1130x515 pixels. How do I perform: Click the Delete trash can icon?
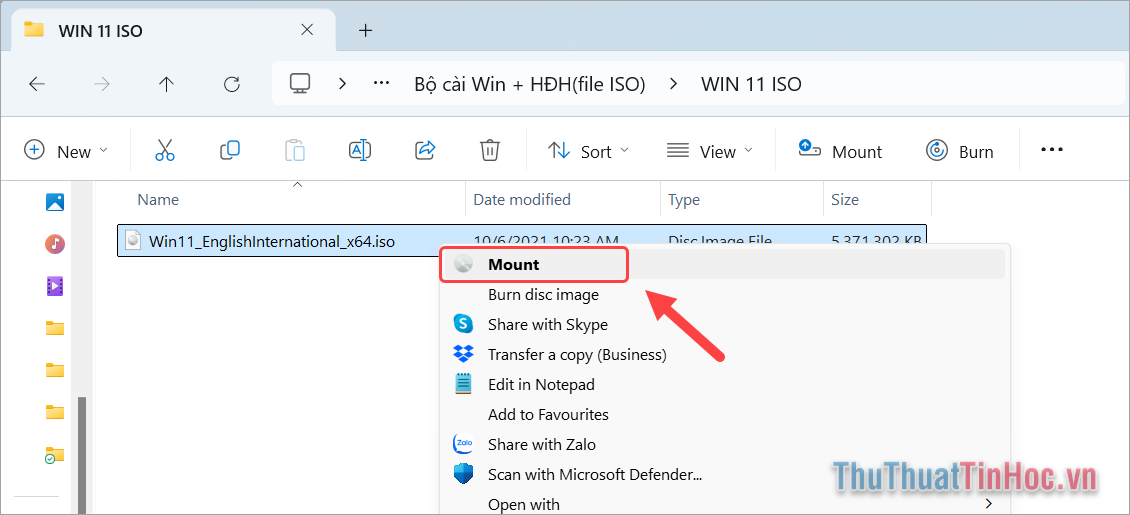pos(490,151)
